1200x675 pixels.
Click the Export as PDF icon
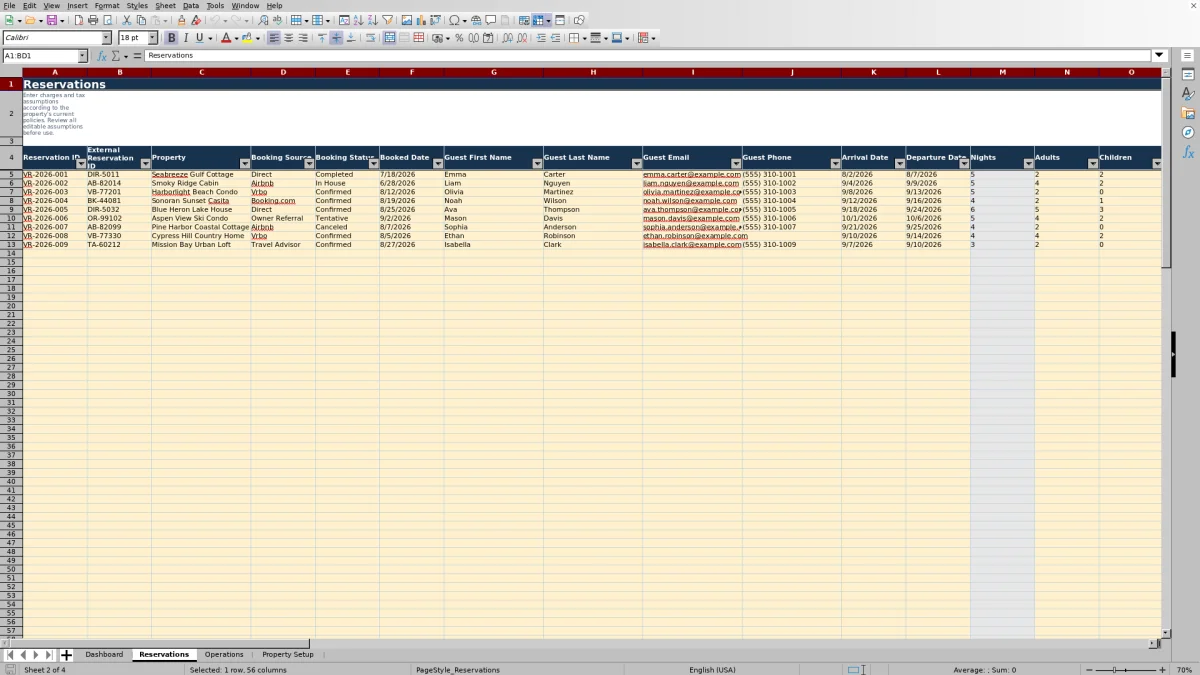coord(79,20)
